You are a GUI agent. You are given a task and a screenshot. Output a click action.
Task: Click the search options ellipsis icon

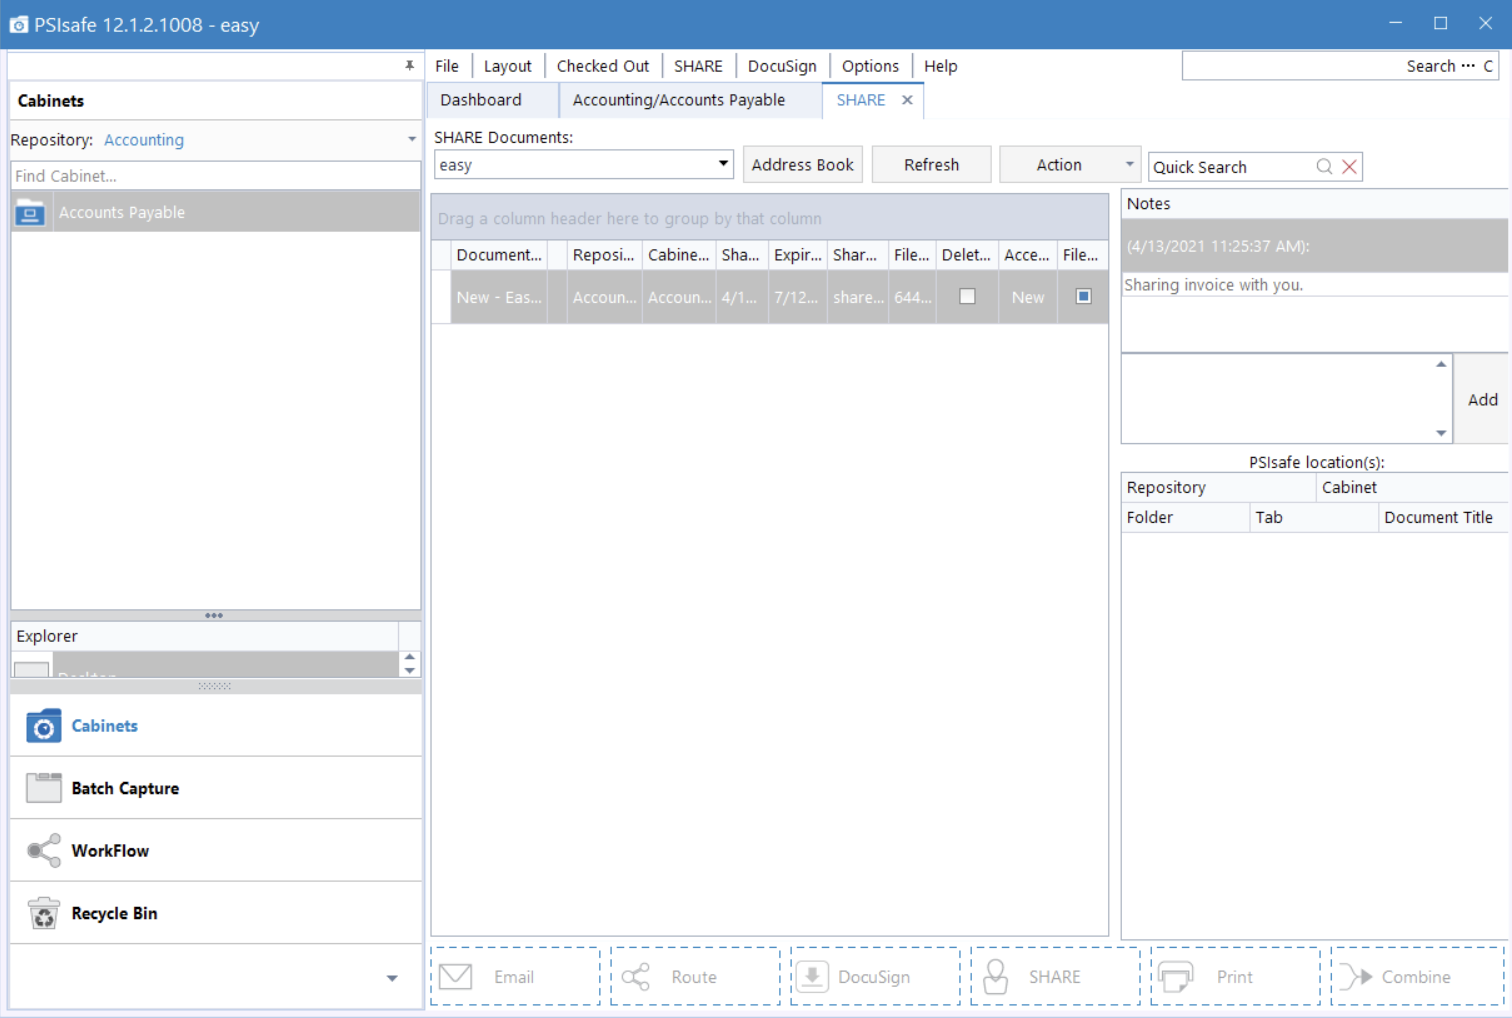tap(1467, 66)
